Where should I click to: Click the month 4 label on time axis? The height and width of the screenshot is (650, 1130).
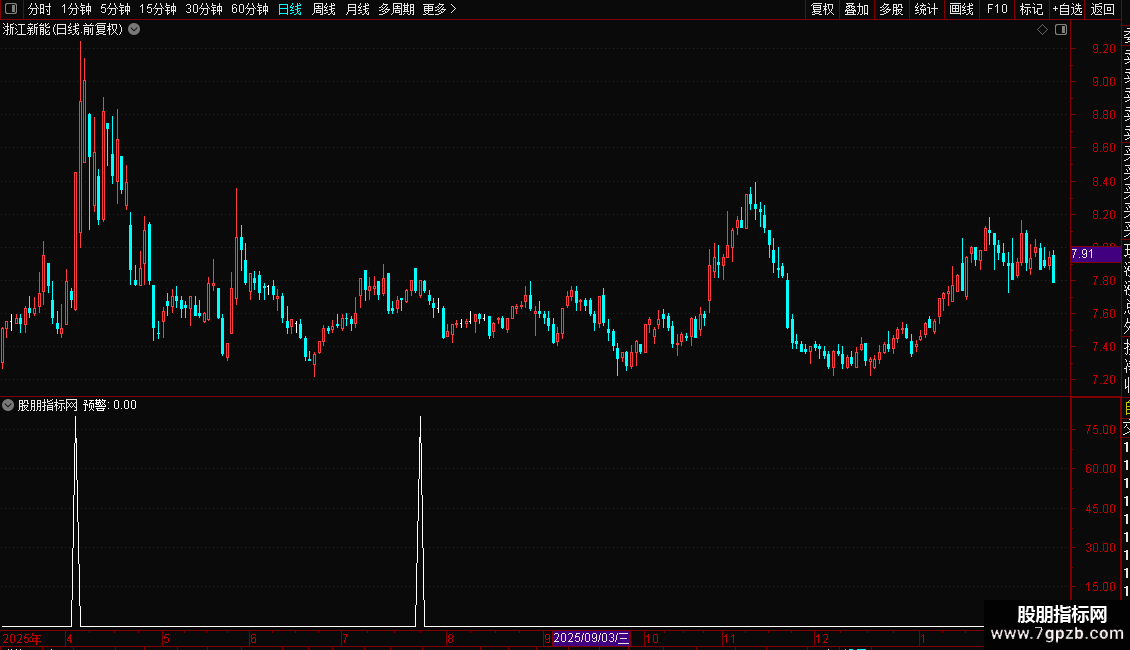coord(69,638)
